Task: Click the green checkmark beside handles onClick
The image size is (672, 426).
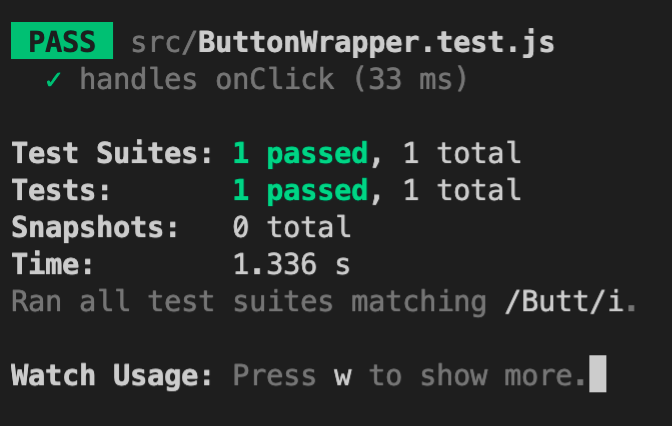Action: pyautogui.click(x=53, y=80)
